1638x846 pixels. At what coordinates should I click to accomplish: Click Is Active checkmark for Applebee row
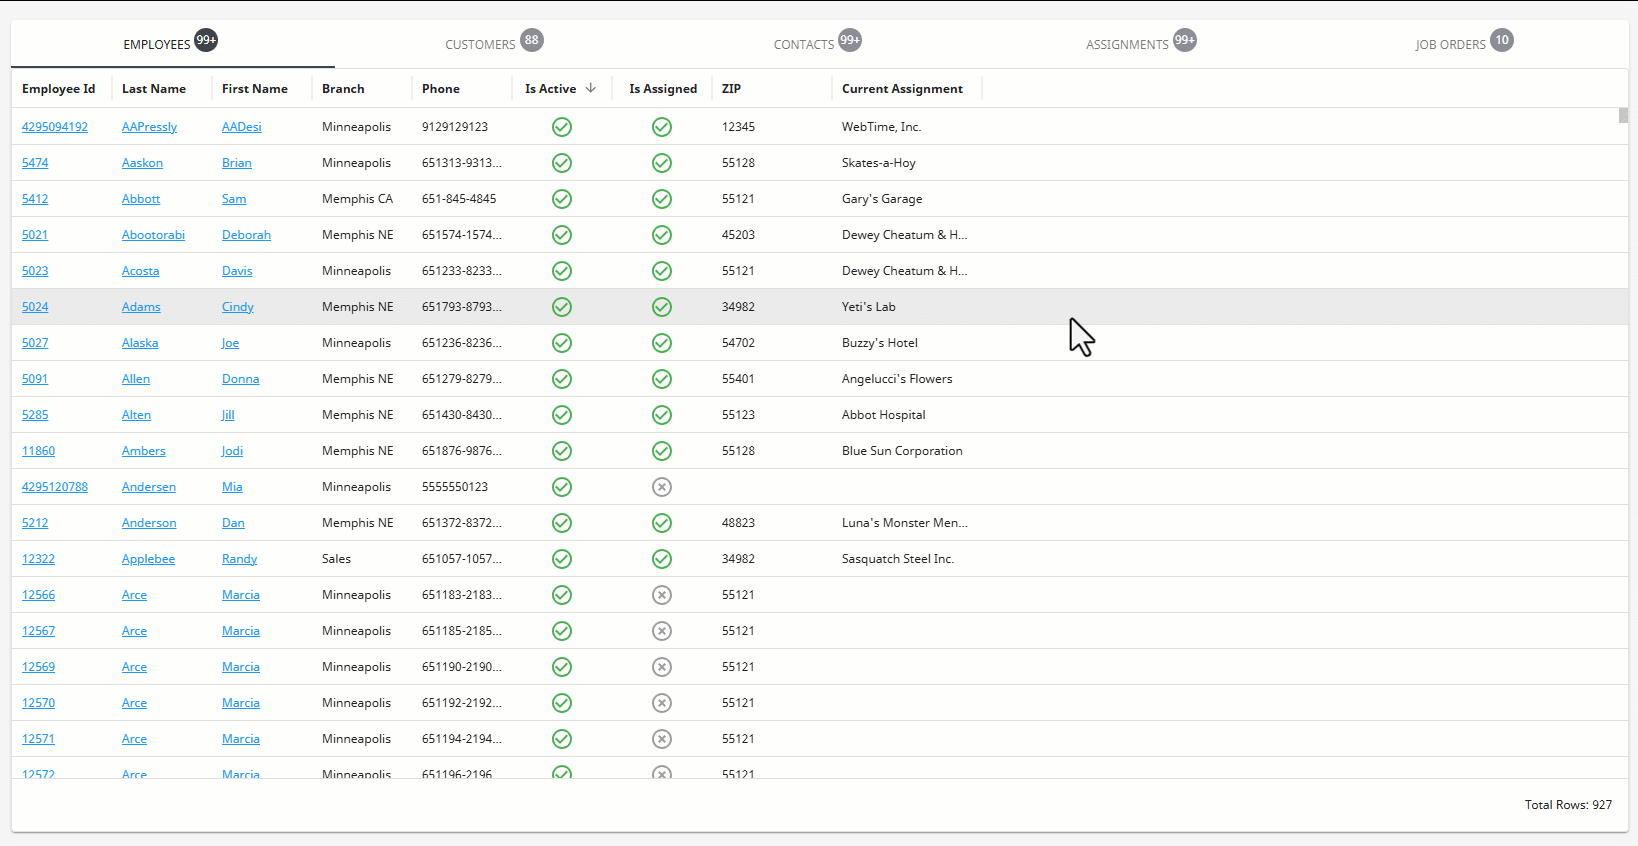562,559
